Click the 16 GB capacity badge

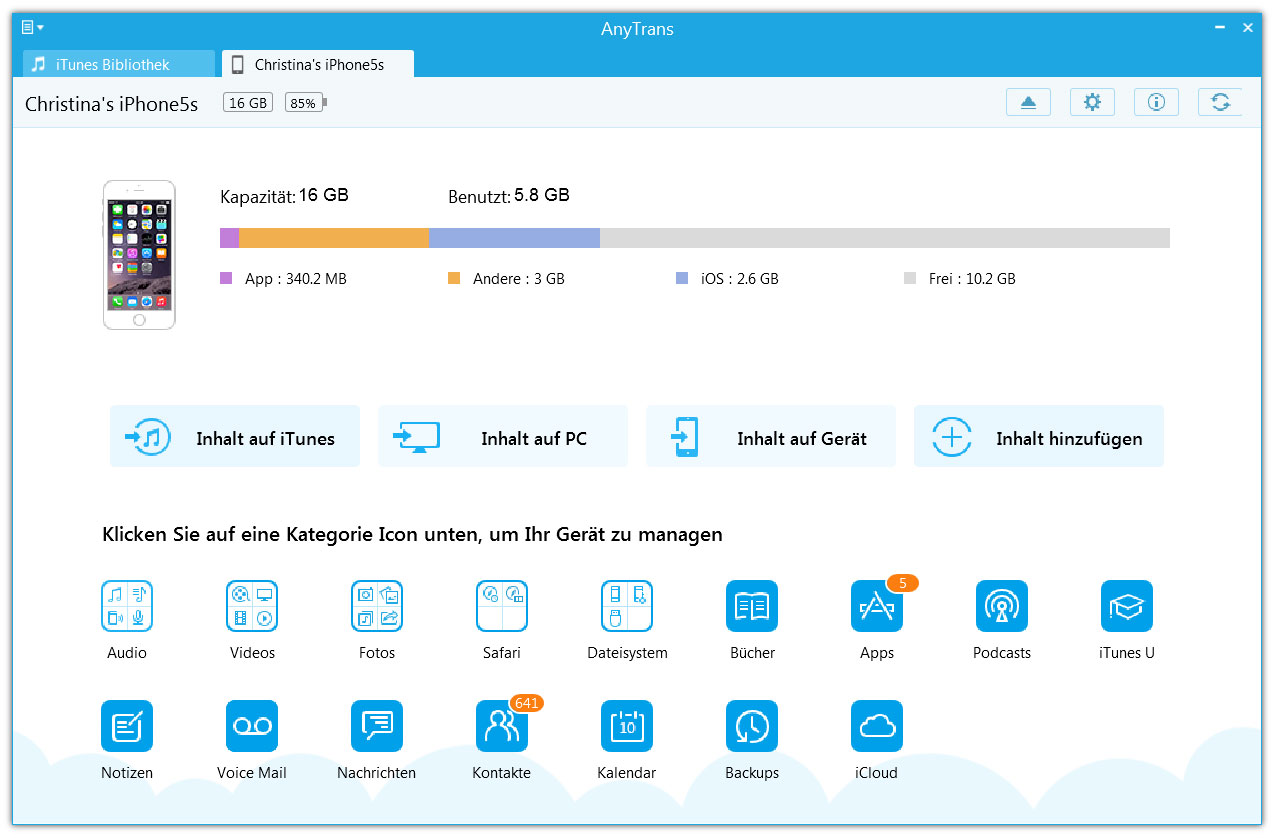click(248, 103)
